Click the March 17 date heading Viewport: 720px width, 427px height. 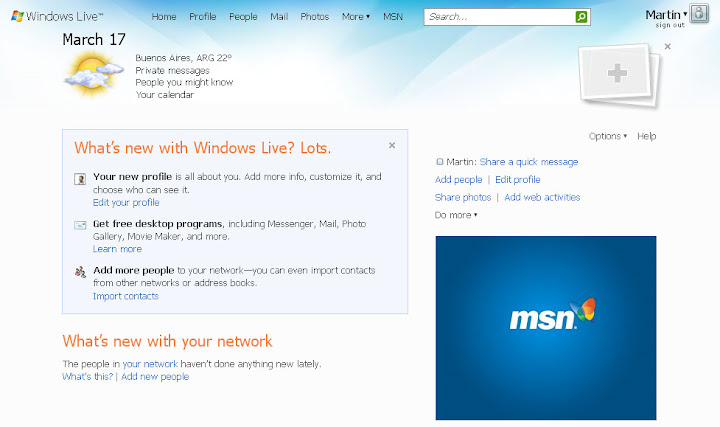coord(94,39)
